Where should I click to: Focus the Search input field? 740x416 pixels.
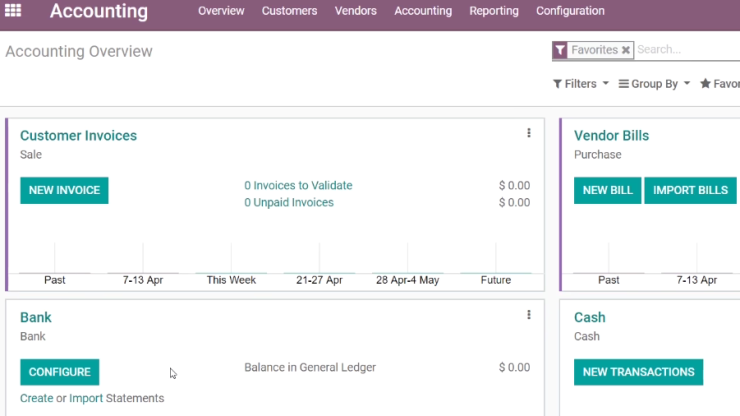(x=687, y=50)
